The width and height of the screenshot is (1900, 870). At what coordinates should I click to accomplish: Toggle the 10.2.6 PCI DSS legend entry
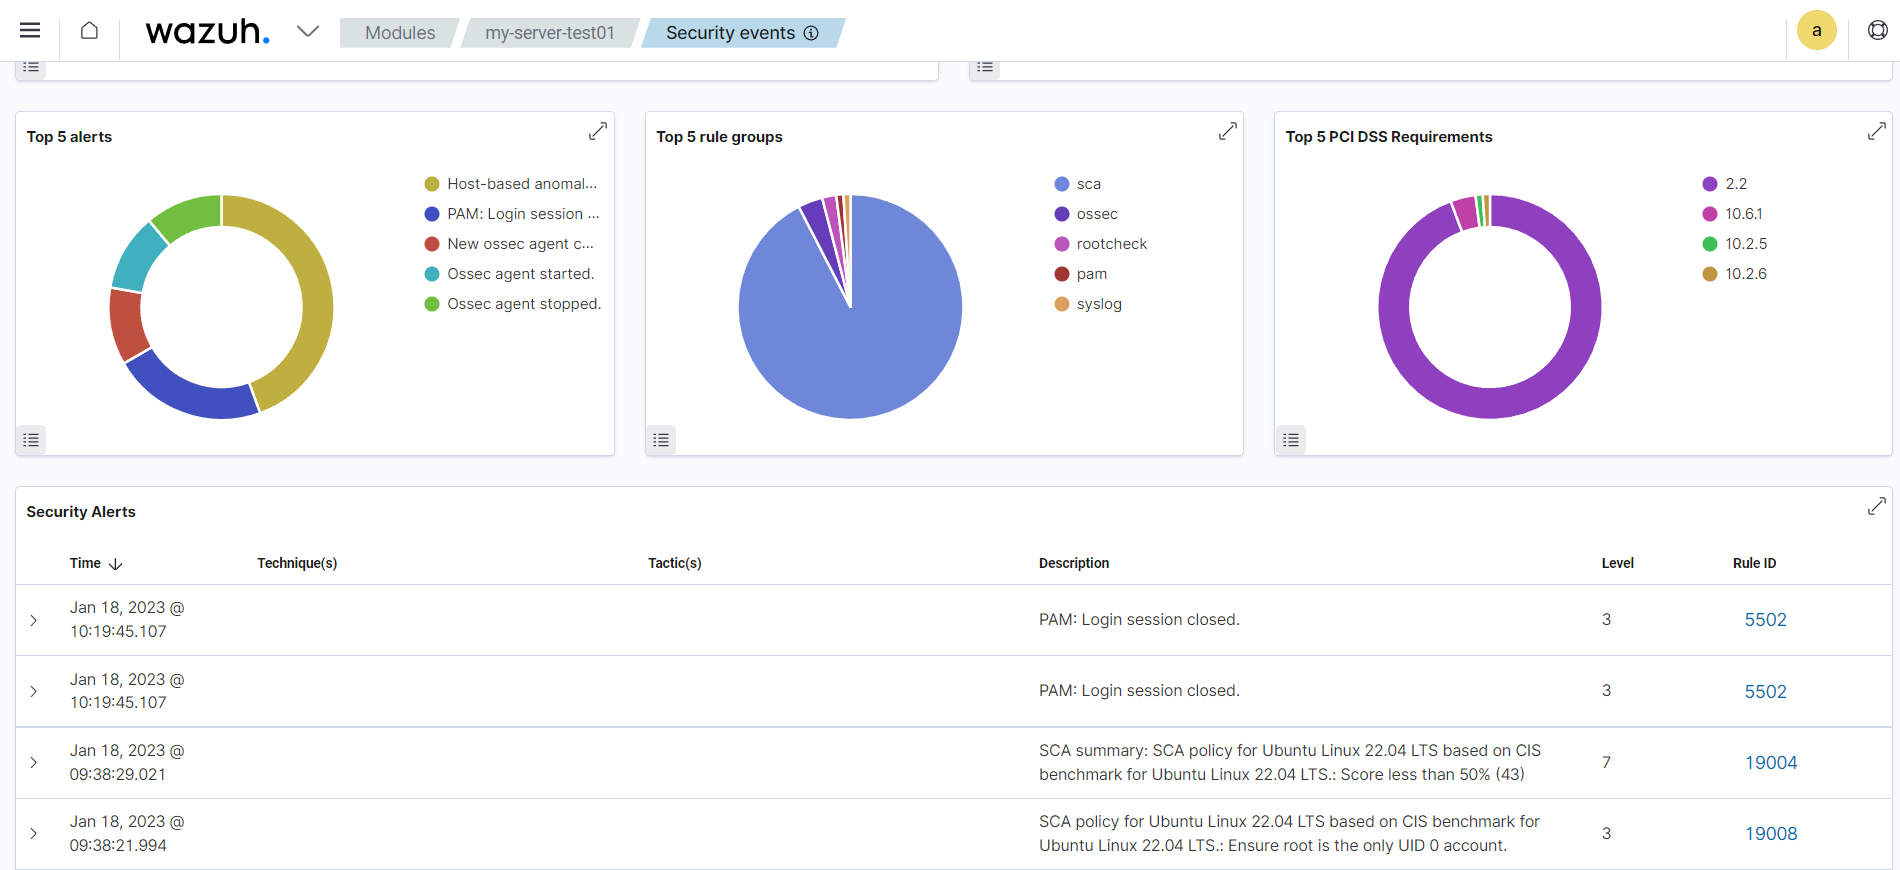tap(1735, 274)
